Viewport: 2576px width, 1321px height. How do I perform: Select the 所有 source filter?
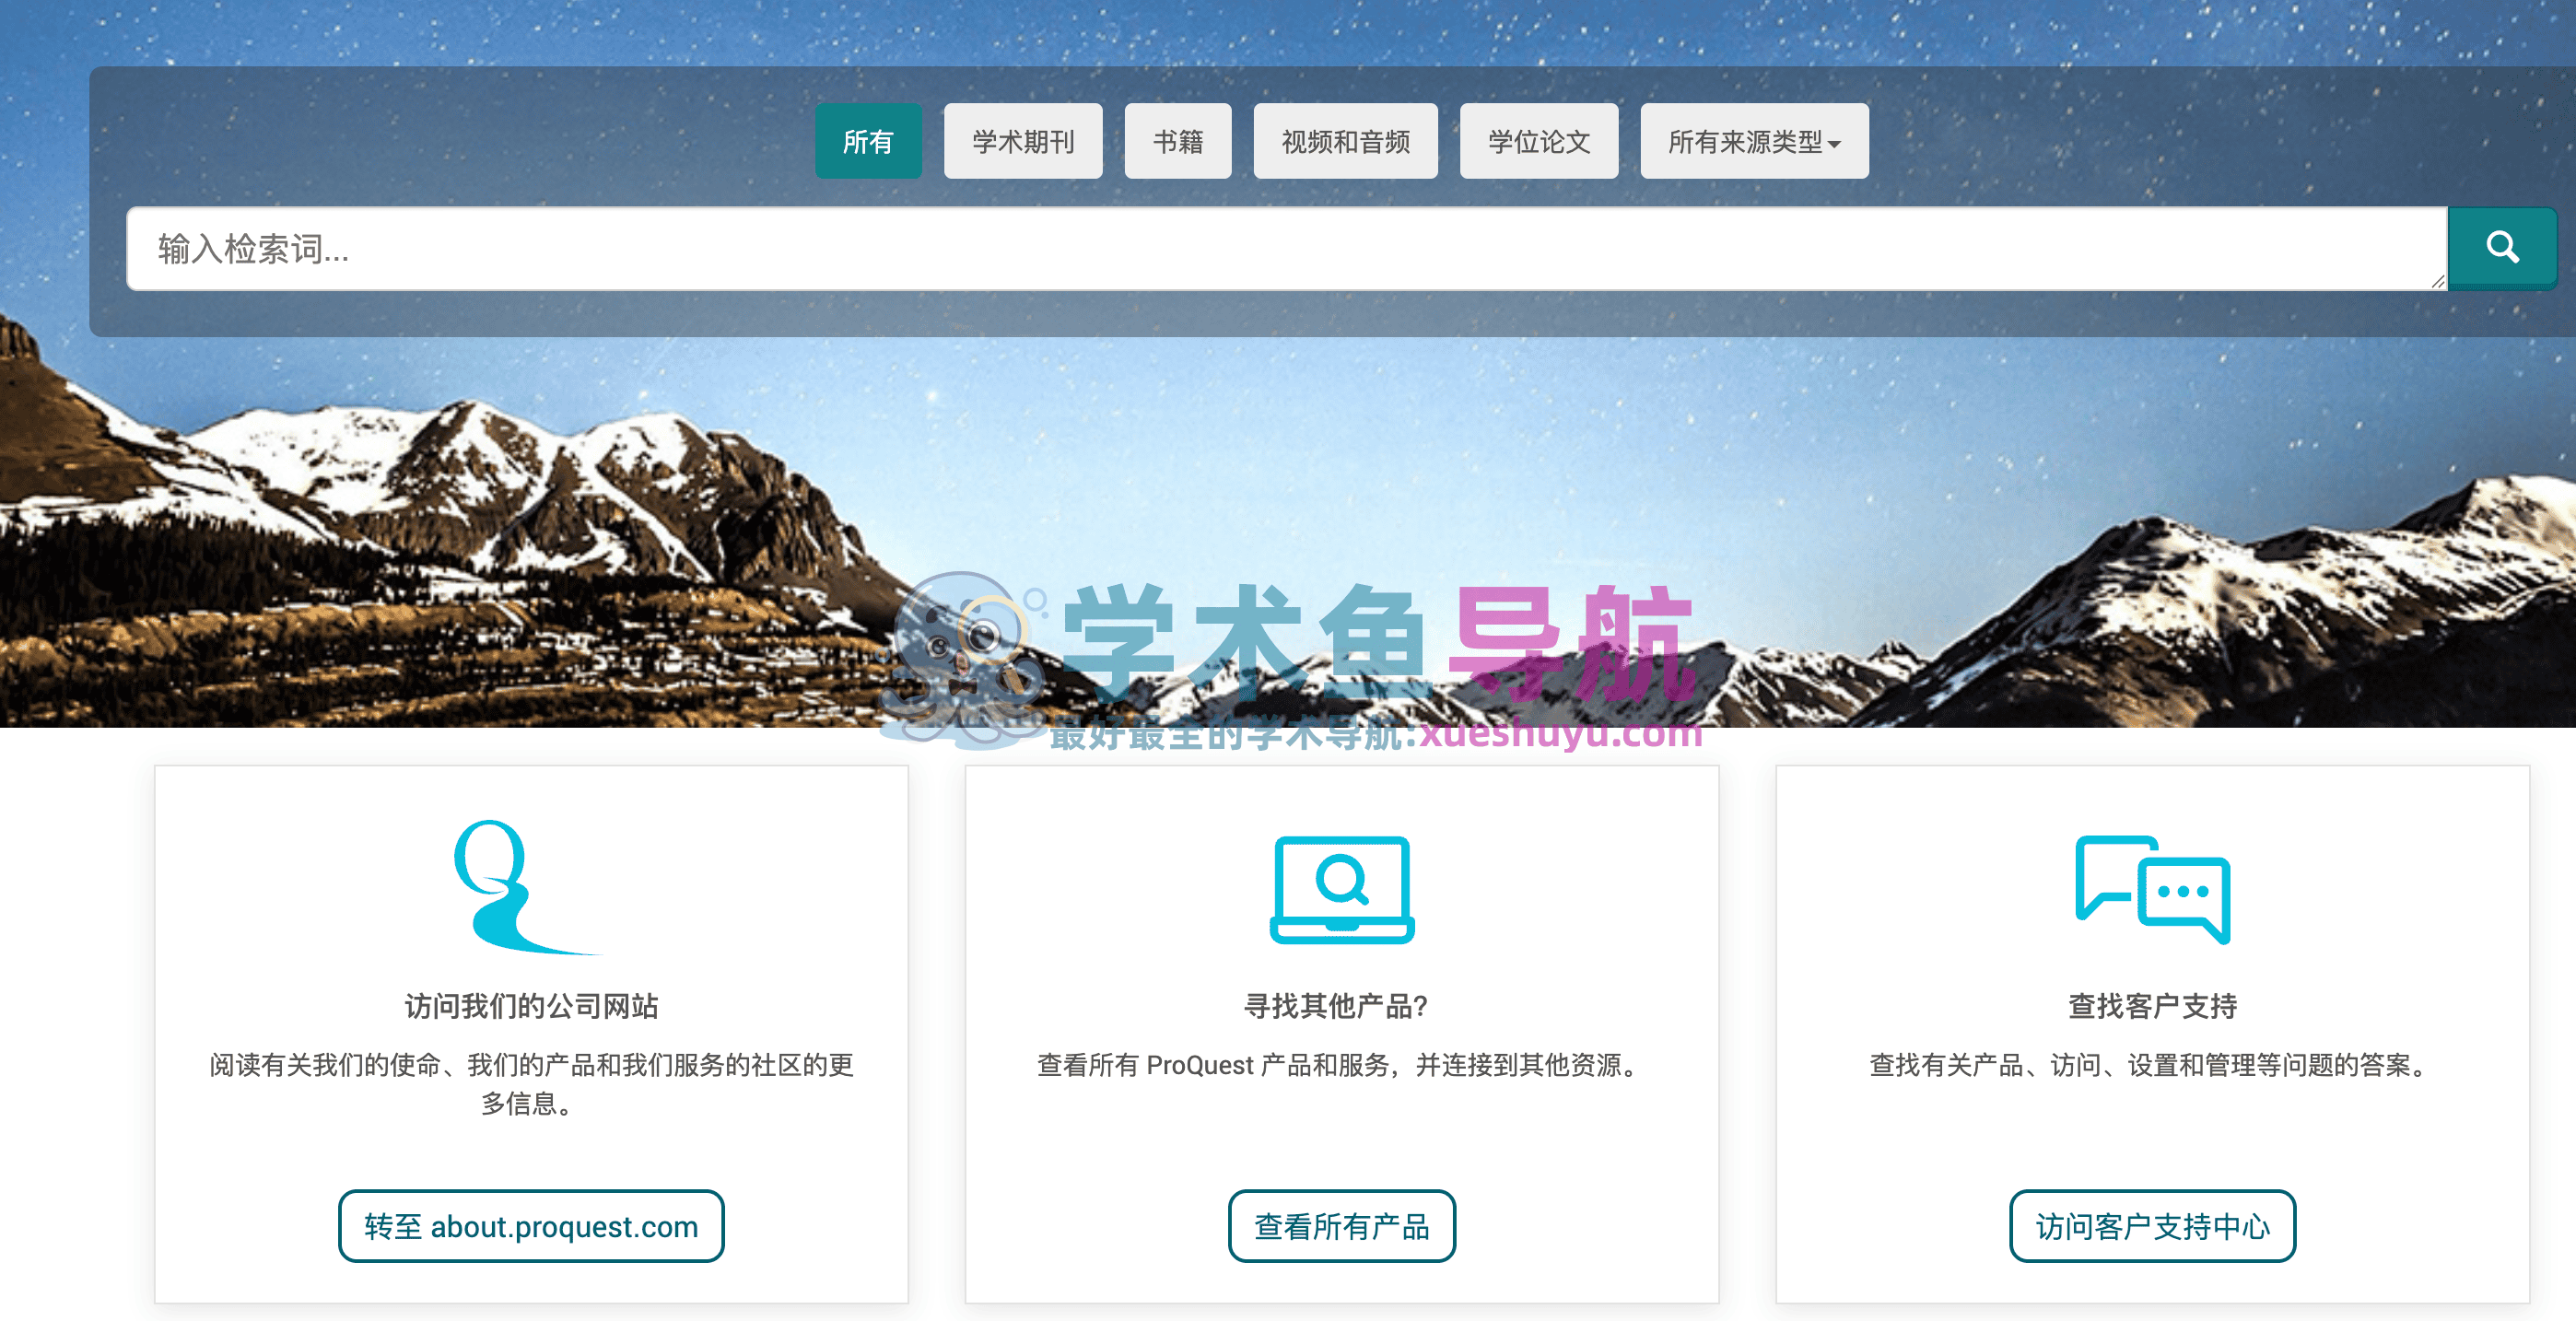tap(867, 142)
